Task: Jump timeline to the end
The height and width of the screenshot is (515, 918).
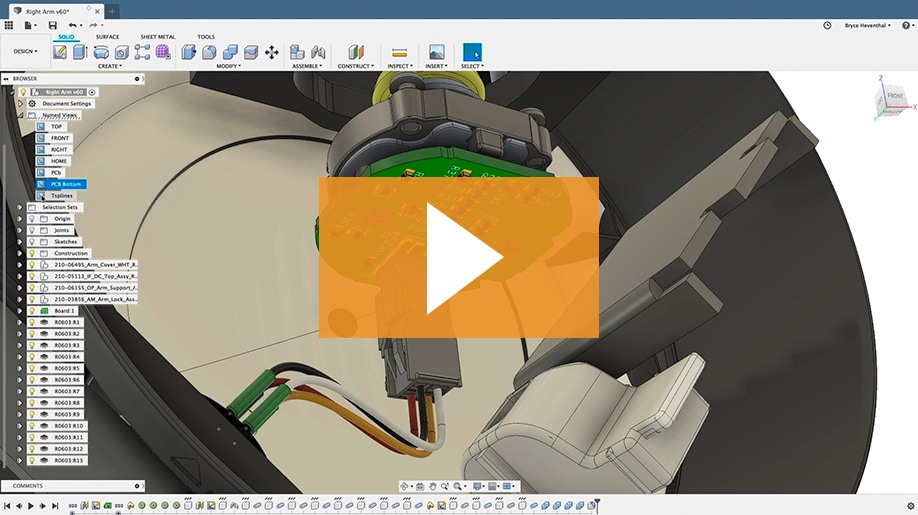Action: pyautogui.click(x=55, y=506)
